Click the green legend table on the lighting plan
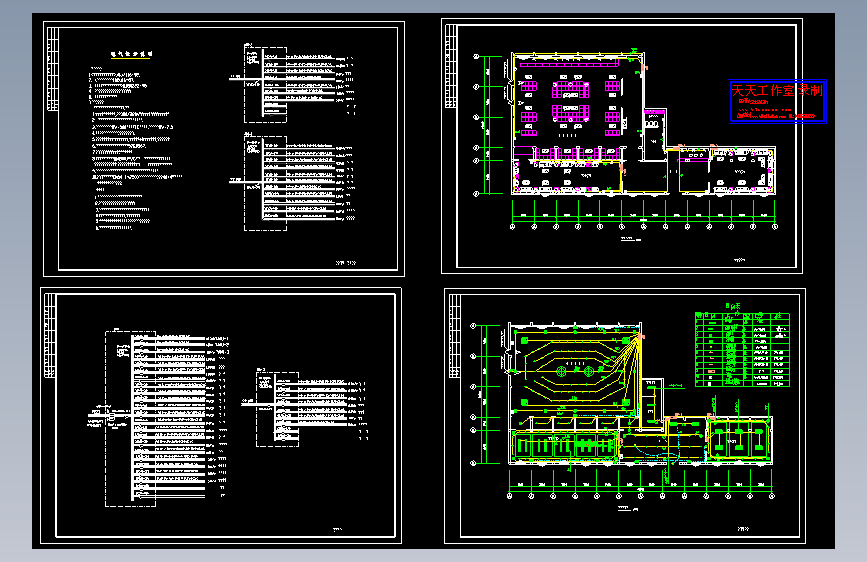Image resolution: width=867 pixels, height=562 pixels. coord(742,350)
